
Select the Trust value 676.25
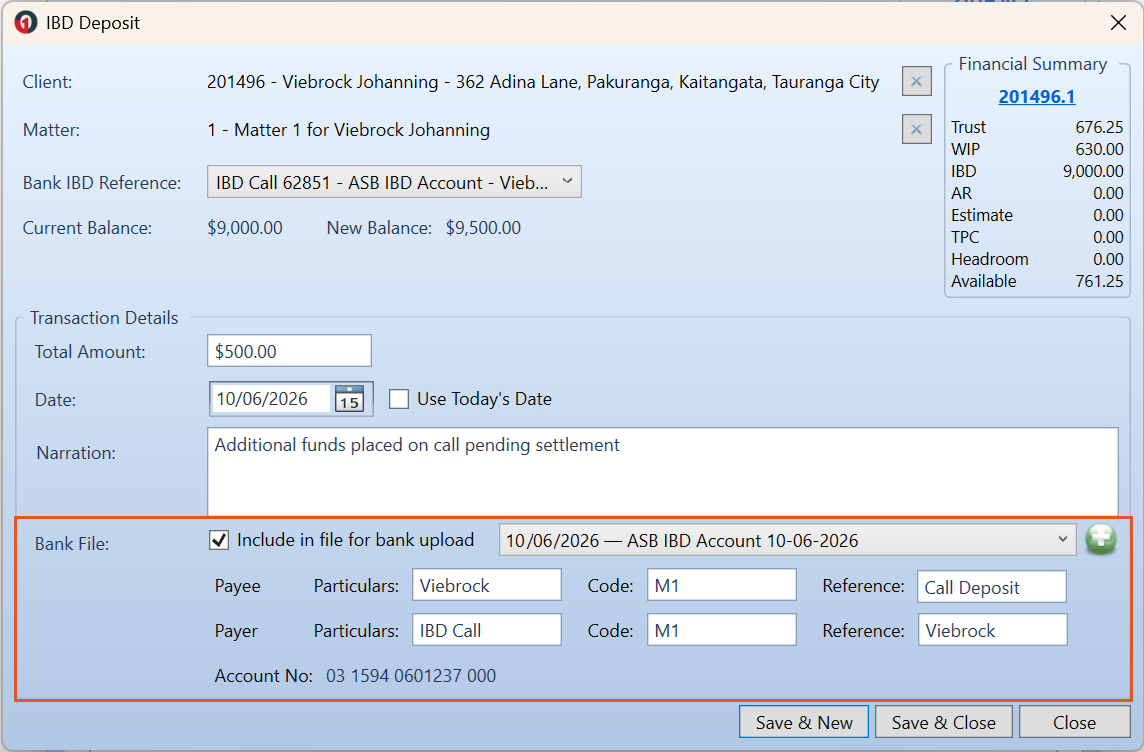[x=1099, y=127]
